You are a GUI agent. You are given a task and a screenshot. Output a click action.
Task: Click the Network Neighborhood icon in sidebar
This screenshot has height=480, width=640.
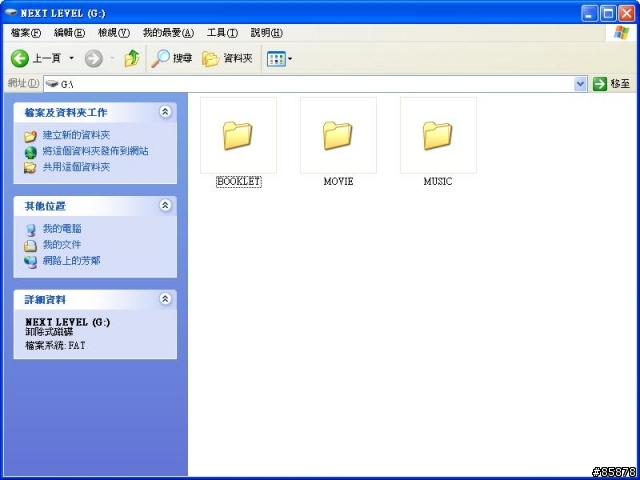pos(31,262)
